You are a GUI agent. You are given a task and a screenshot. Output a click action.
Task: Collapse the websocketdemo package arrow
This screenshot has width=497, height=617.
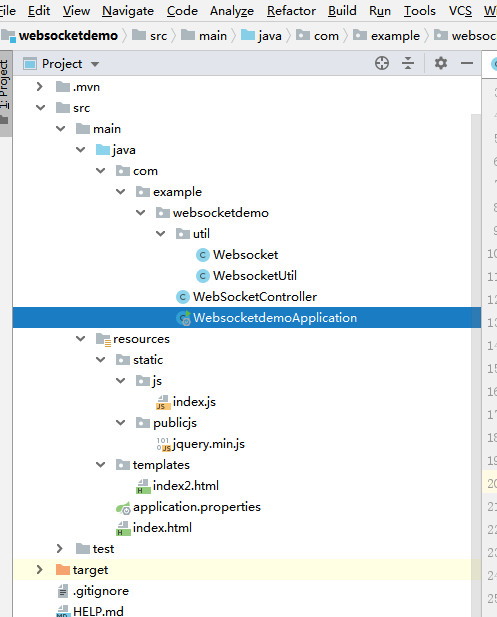(x=141, y=212)
